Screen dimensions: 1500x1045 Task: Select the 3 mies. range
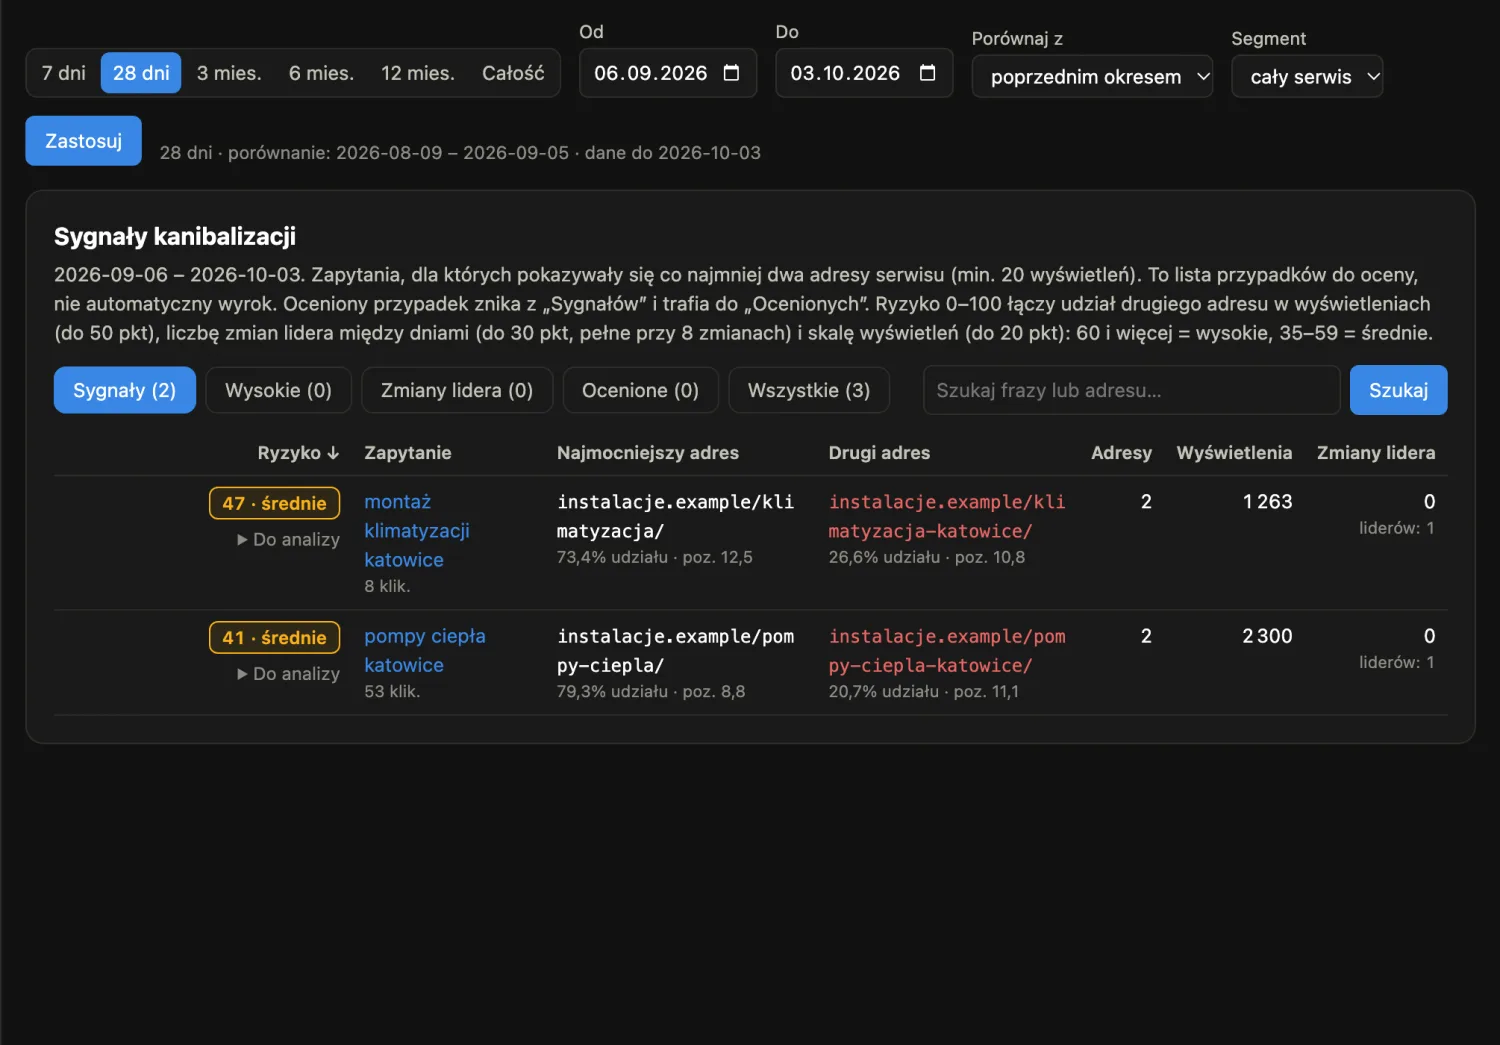click(229, 73)
